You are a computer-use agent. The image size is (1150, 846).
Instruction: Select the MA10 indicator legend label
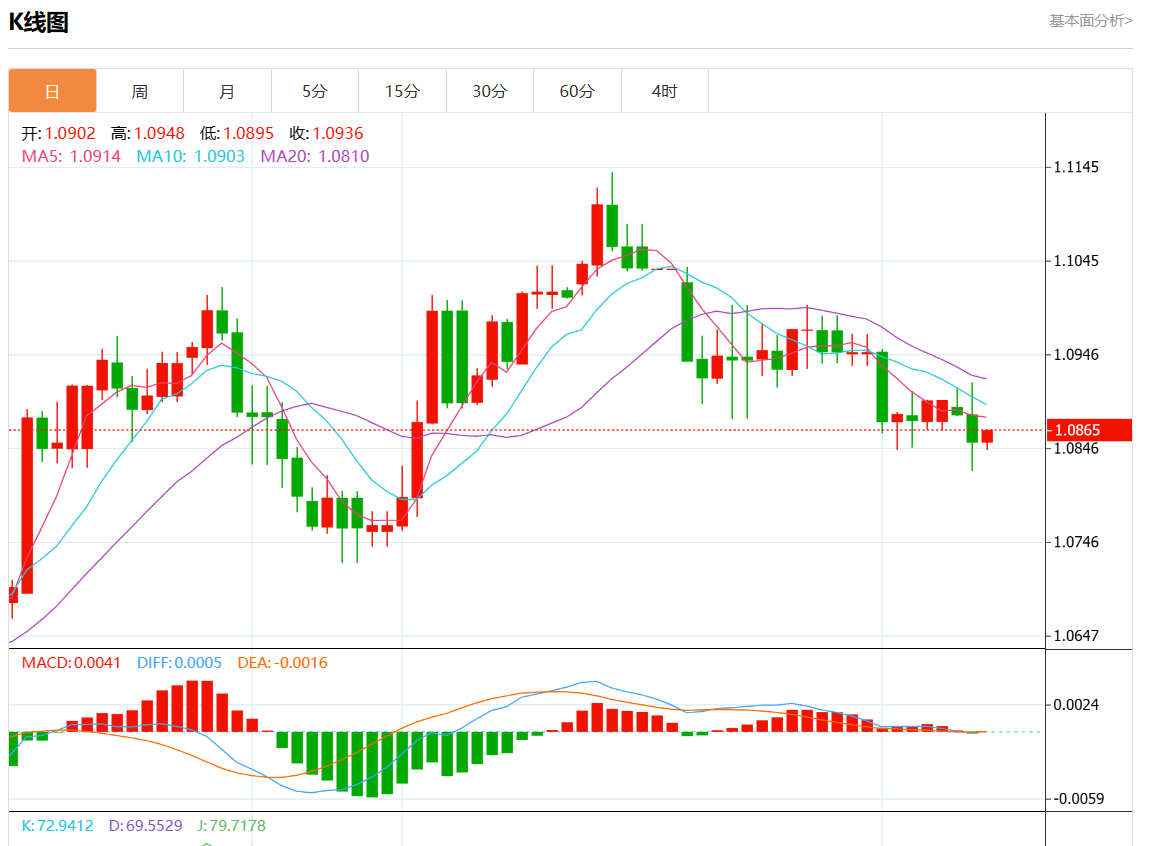190,156
